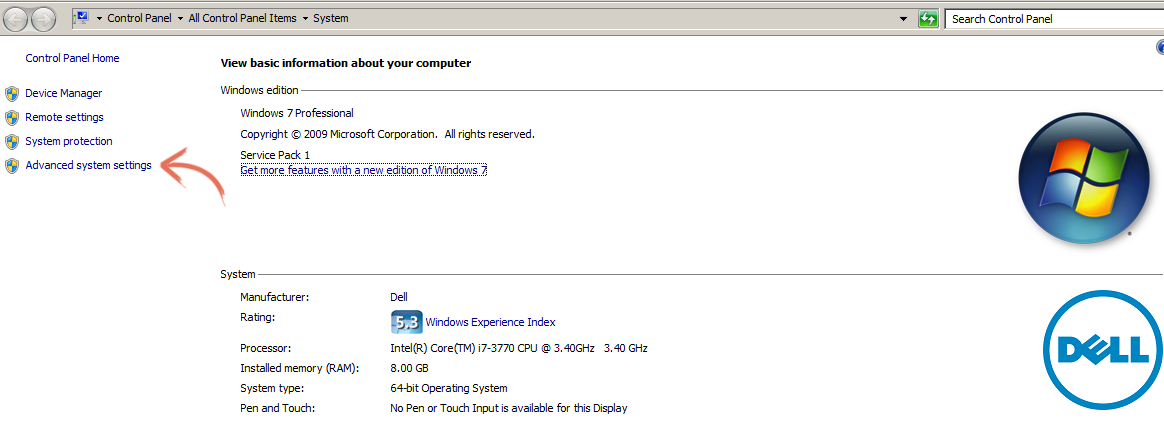Click the Service Pack 1 text
The image size is (1164, 421).
pos(275,154)
